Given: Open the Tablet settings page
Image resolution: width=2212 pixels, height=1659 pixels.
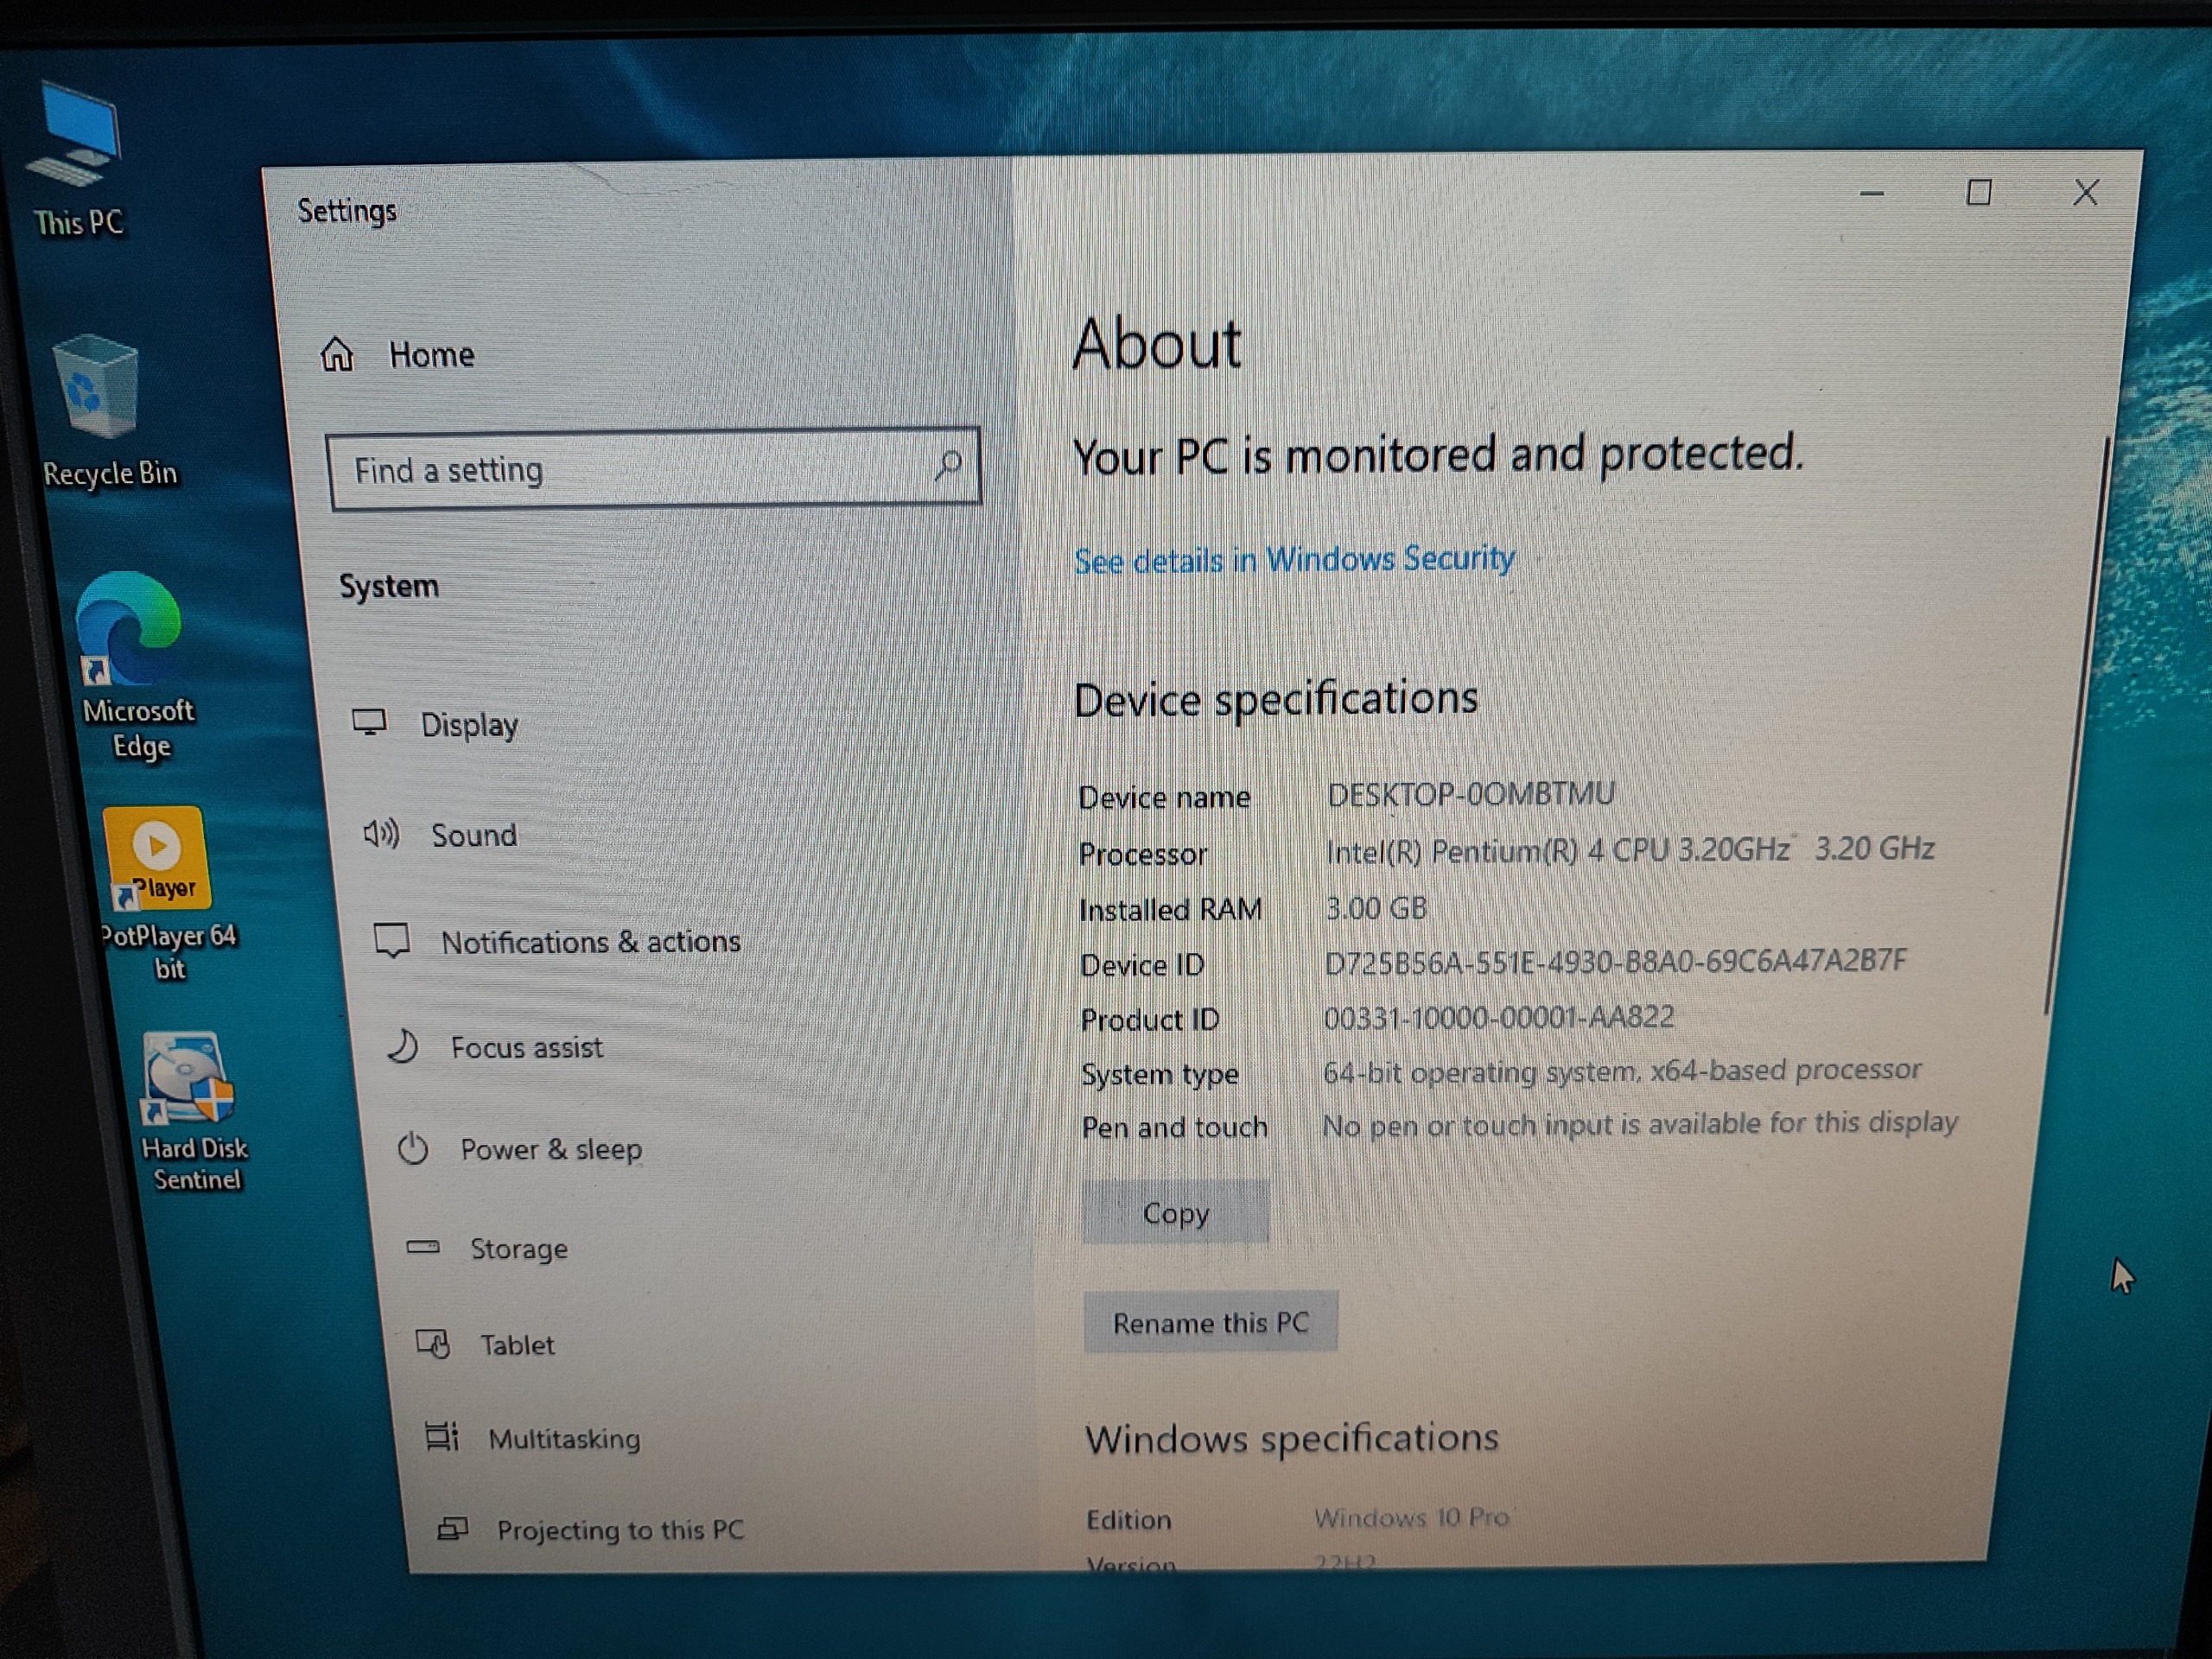Looking at the screenshot, I should [x=517, y=1345].
